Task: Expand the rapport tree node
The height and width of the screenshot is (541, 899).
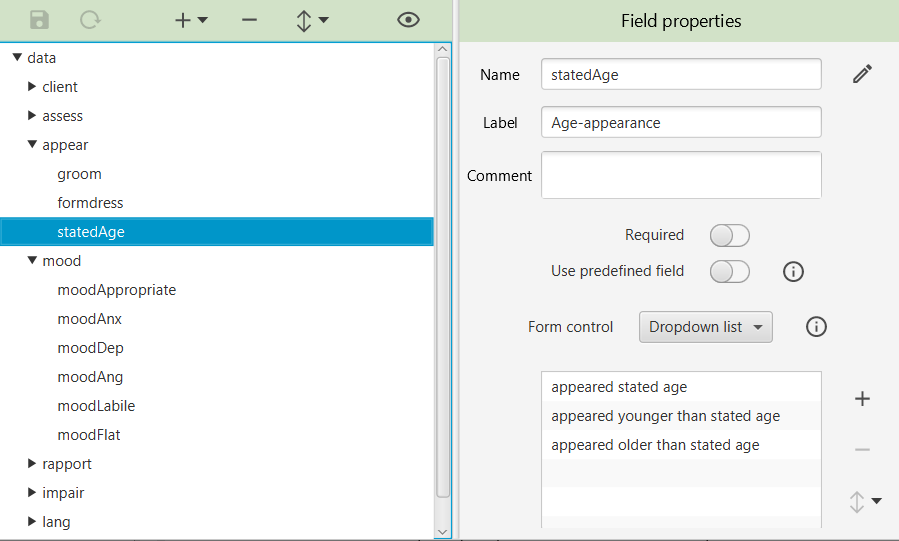Action: [32, 463]
